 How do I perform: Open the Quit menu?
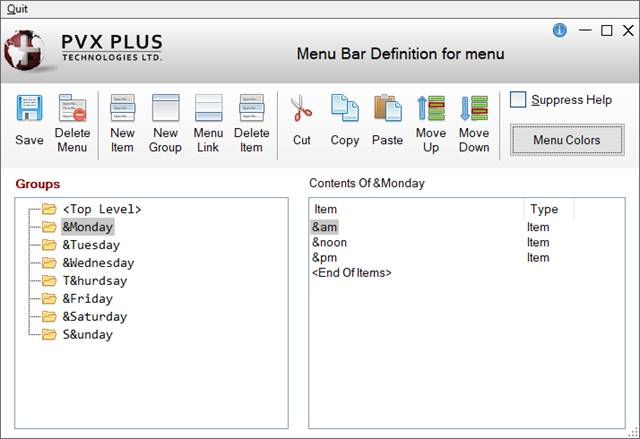click(17, 8)
